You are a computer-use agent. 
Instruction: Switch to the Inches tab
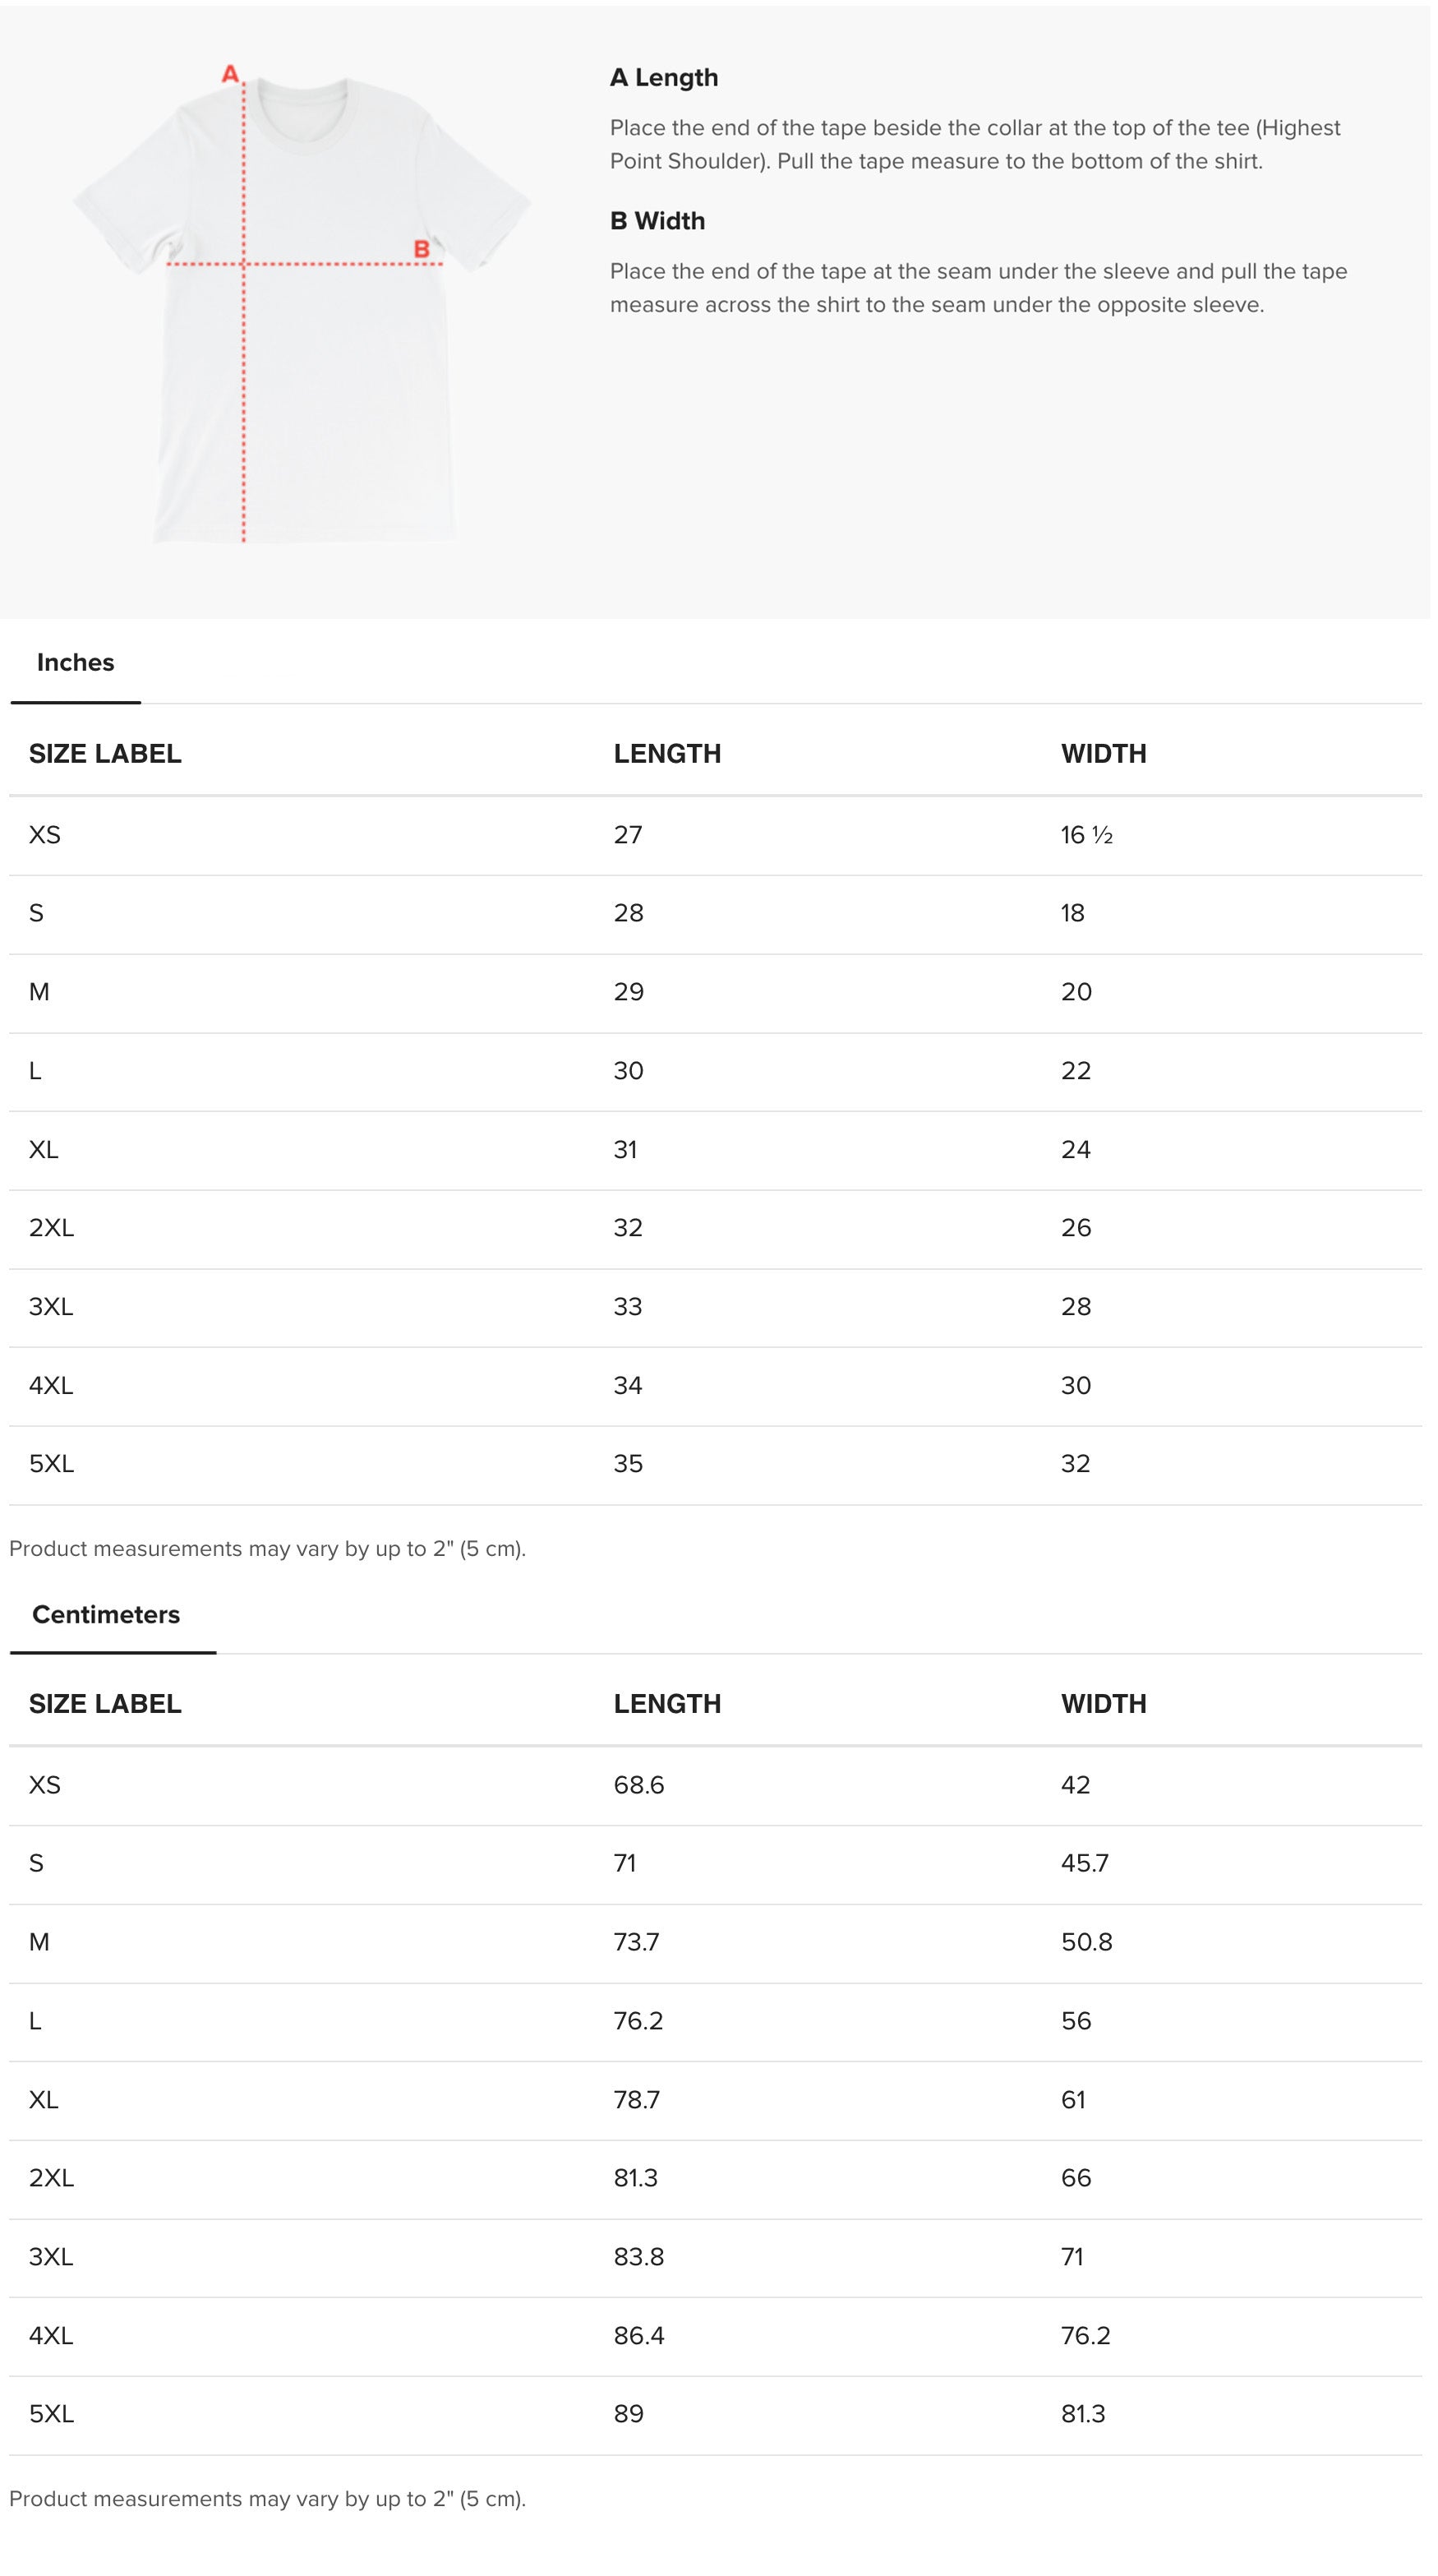click(75, 663)
